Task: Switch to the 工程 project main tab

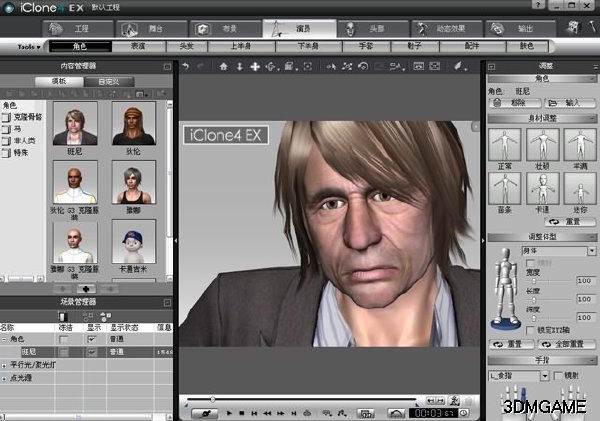Action: point(78,29)
